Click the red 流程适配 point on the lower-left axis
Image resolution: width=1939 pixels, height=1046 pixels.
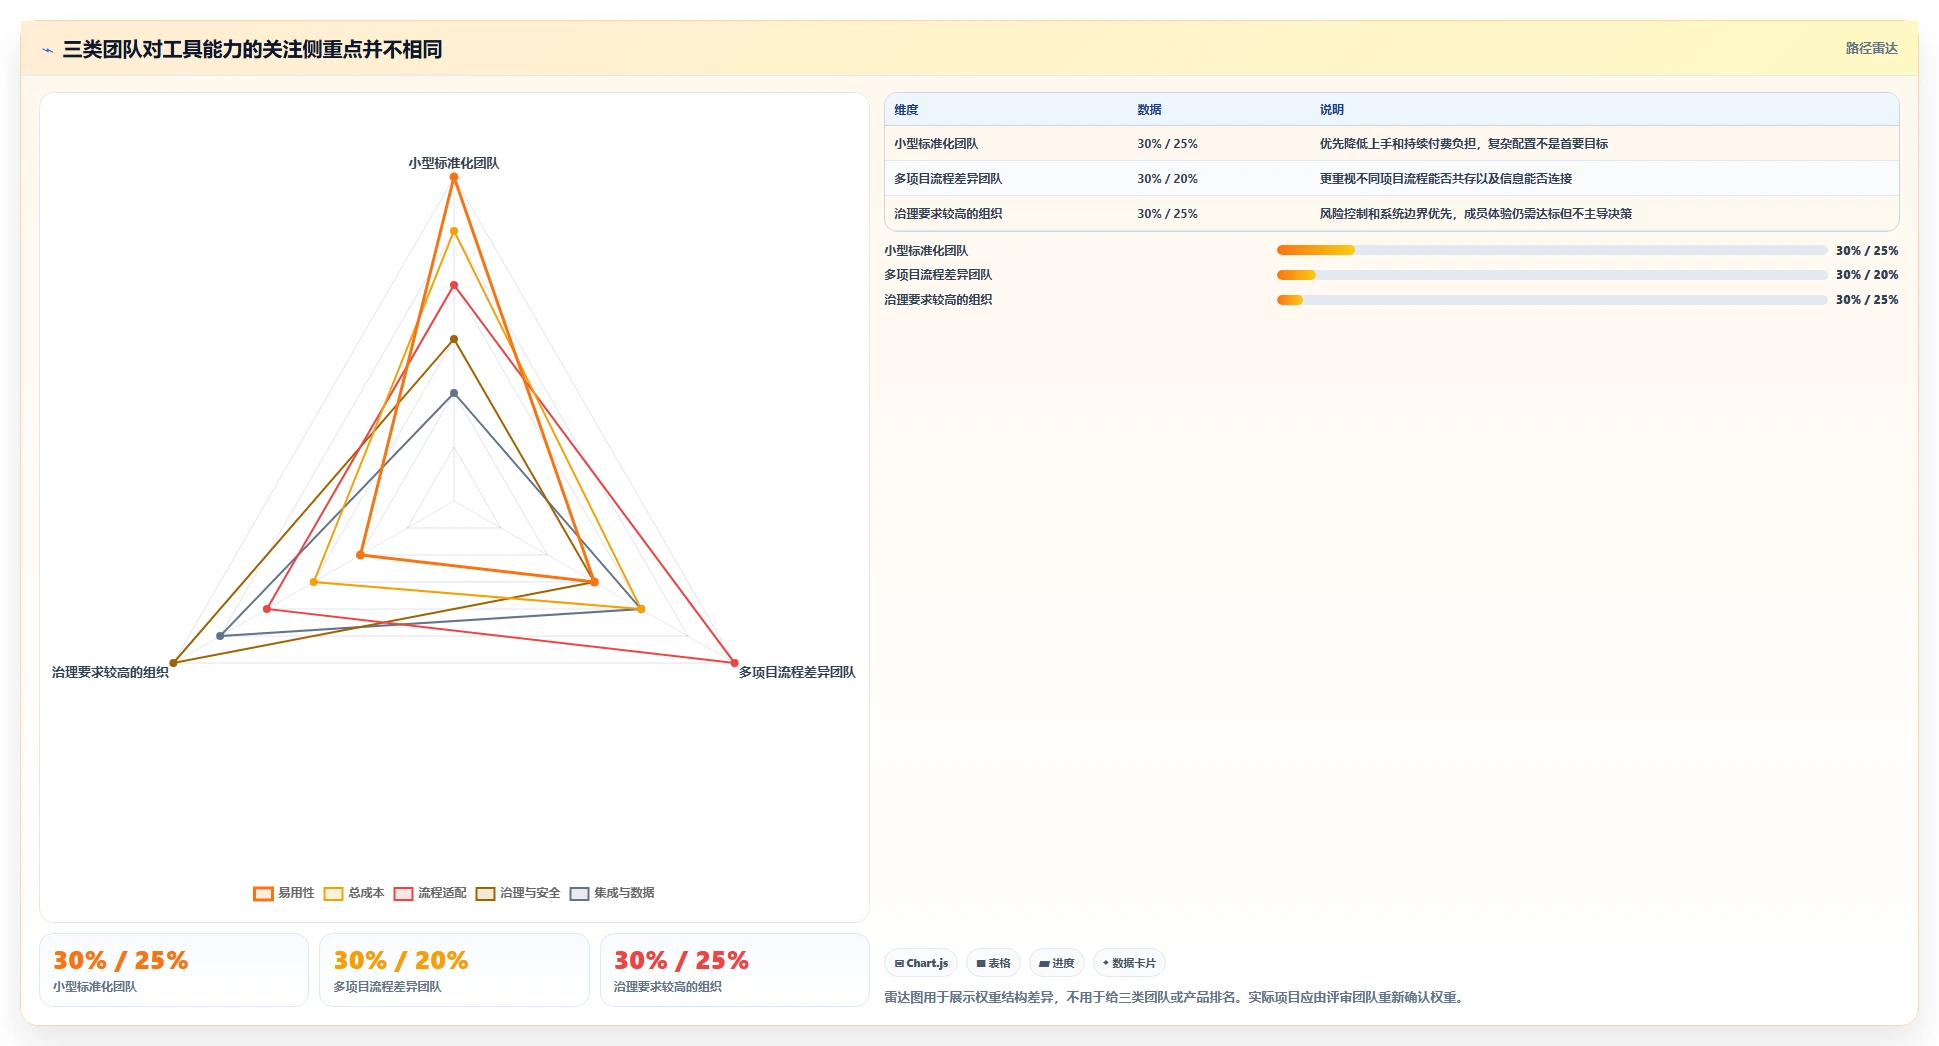click(x=267, y=609)
